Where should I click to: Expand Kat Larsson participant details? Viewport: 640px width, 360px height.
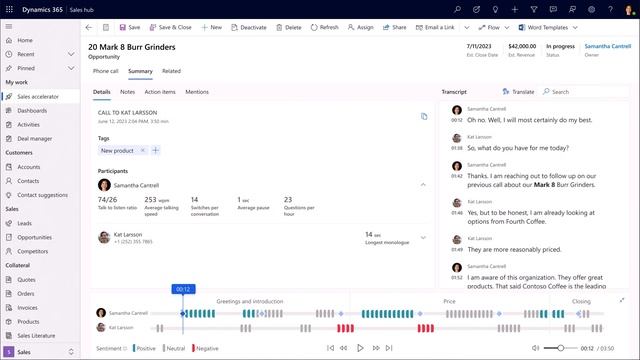[x=423, y=238]
